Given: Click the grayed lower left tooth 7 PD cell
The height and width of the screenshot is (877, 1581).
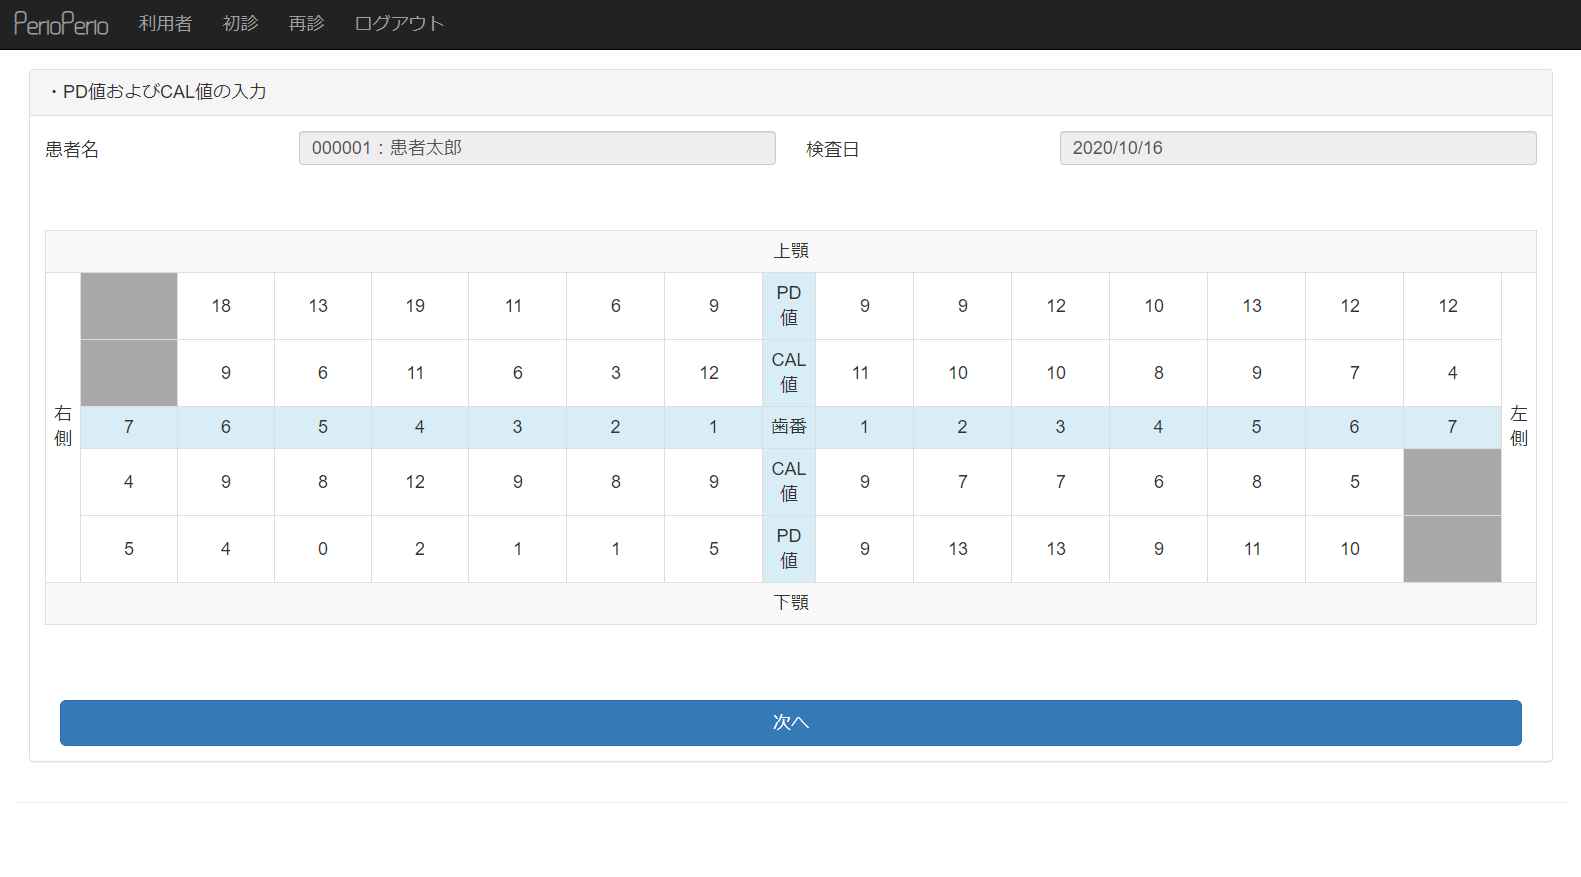Looking at the screenshot, I should 1452,549.
